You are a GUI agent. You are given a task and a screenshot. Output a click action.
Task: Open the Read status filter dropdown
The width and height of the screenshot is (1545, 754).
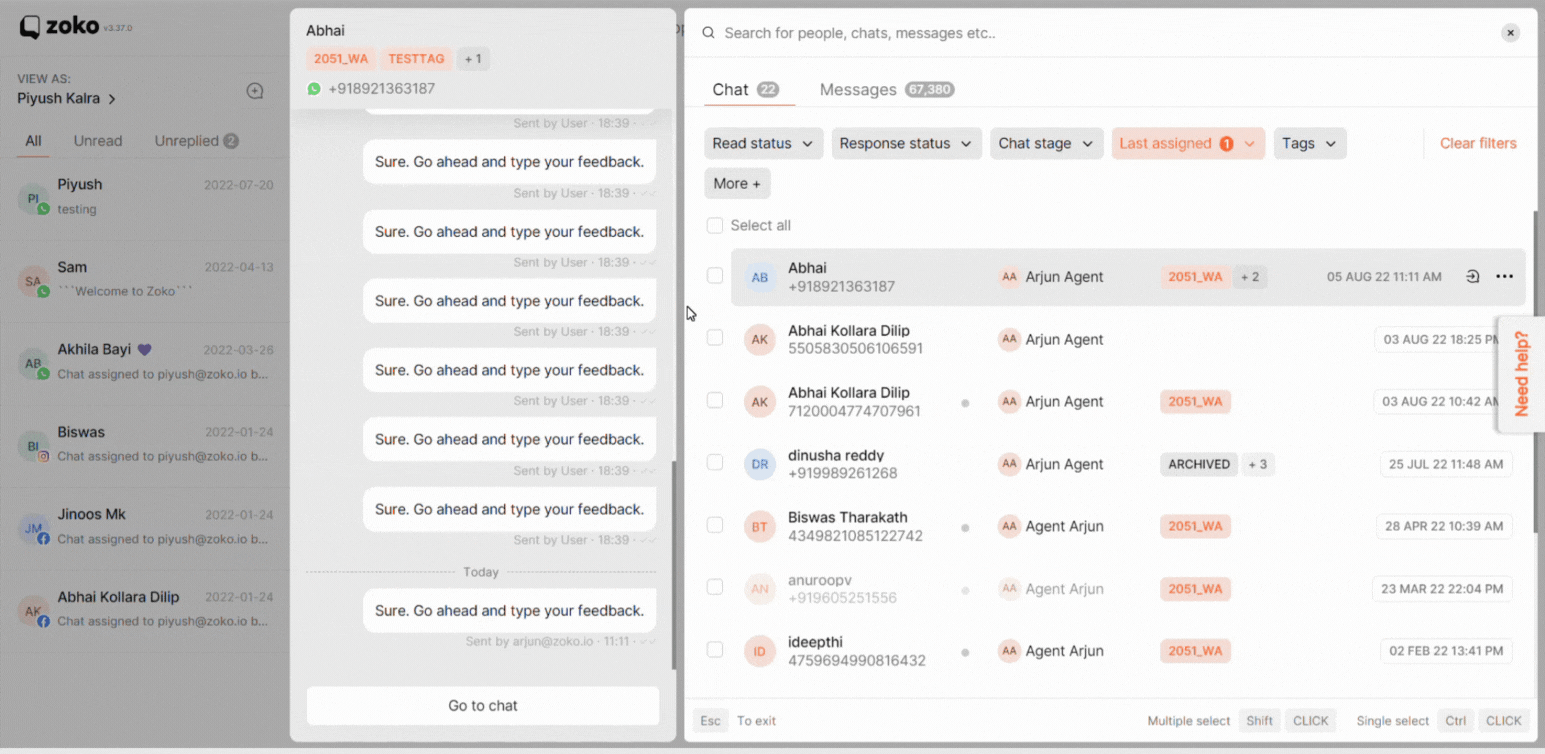pyautogui.click(x=764, y=144)
